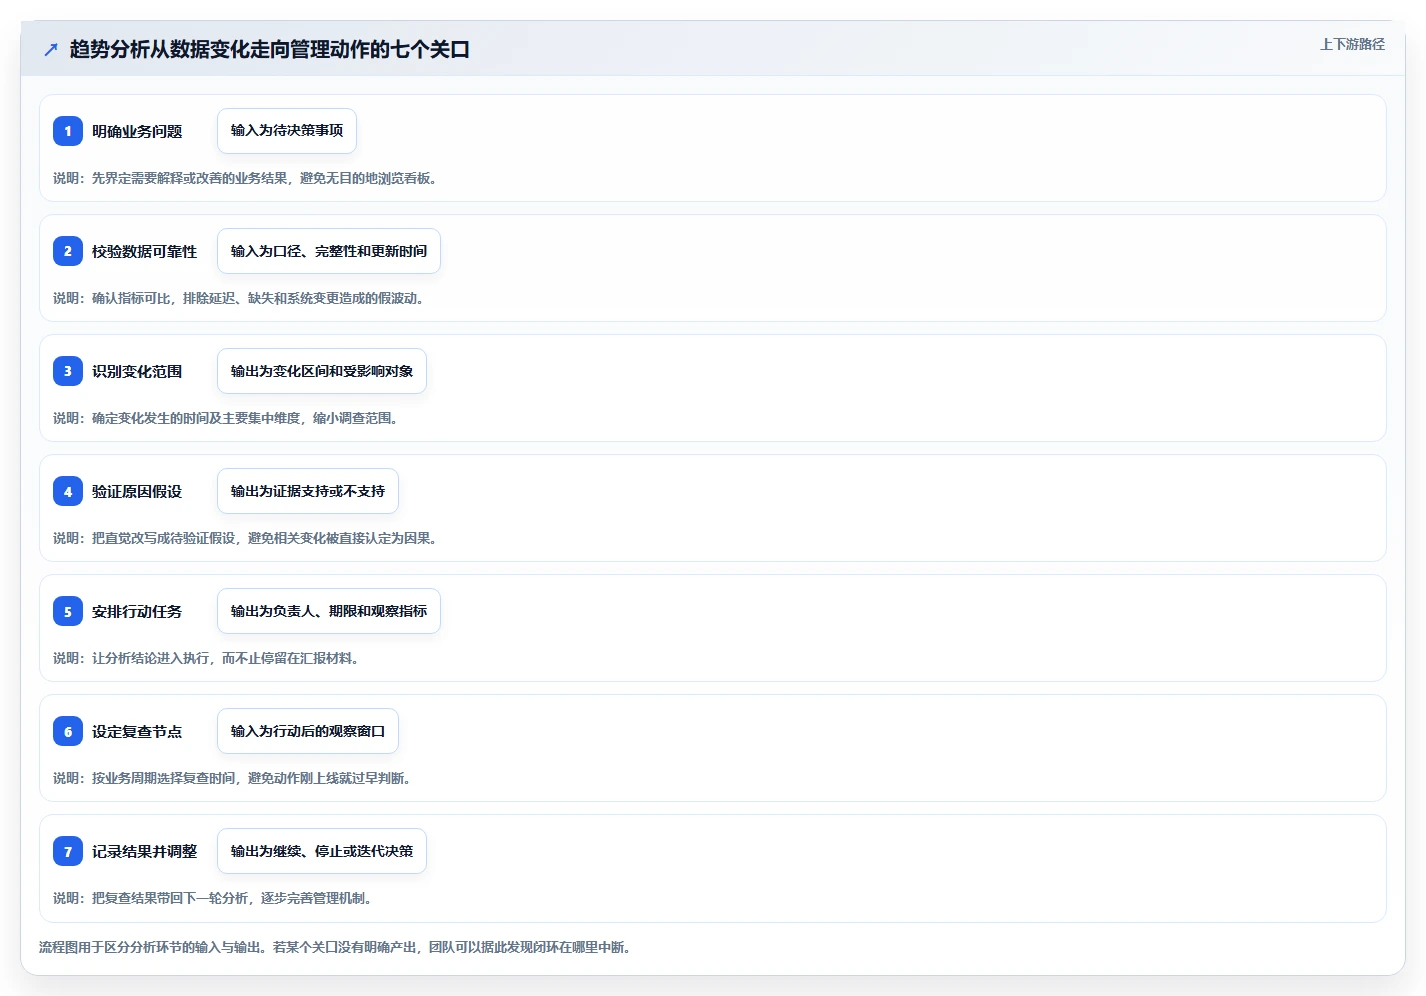The image size is (1426, 996).
Task: Select the 输出为变化区间和受影响对象 tag
Action: pos(322,371)
